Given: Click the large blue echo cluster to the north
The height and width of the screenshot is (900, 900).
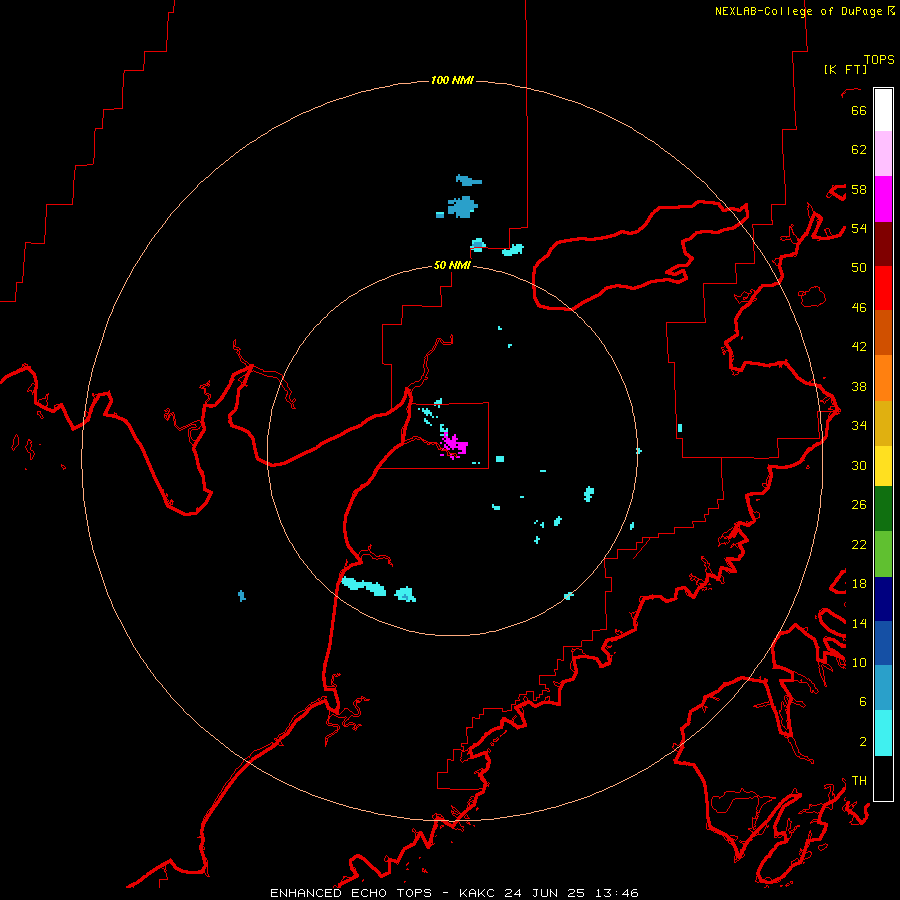Looking at the screenshot, I should tap(462, 207).
